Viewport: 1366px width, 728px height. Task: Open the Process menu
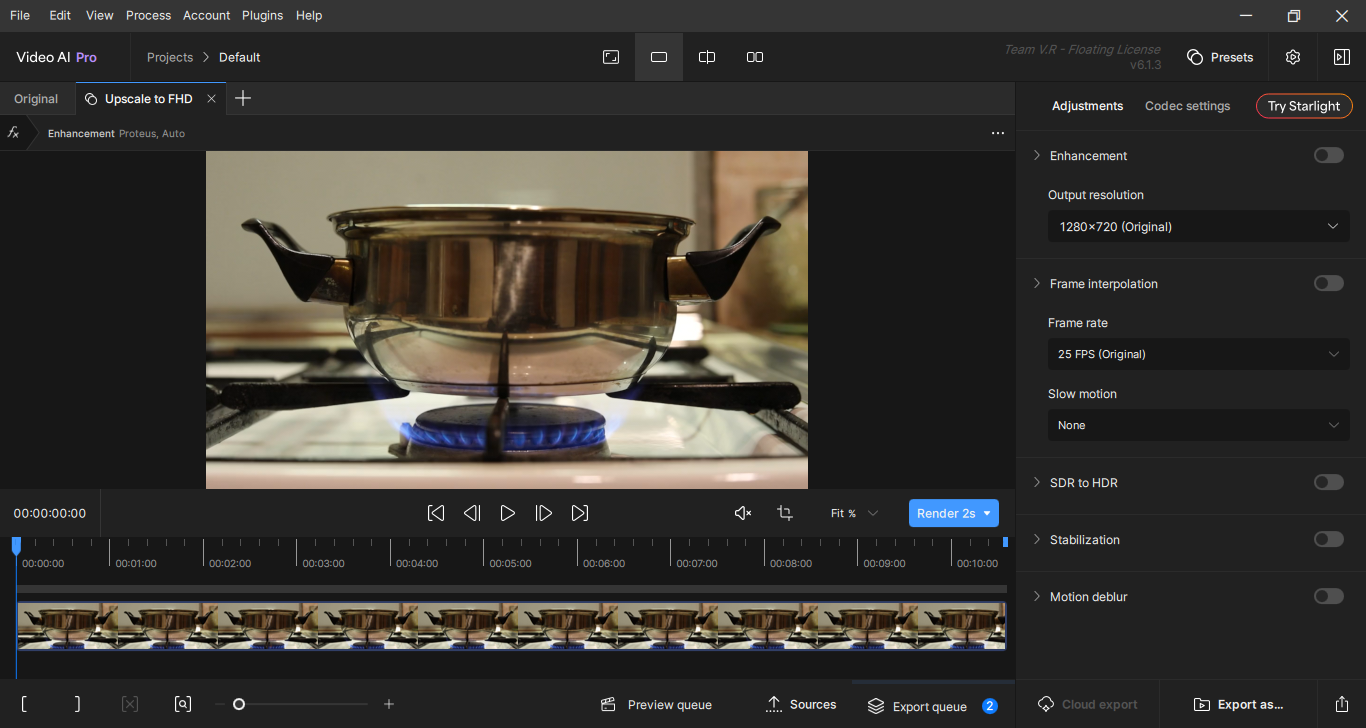[x=148, y=15]
